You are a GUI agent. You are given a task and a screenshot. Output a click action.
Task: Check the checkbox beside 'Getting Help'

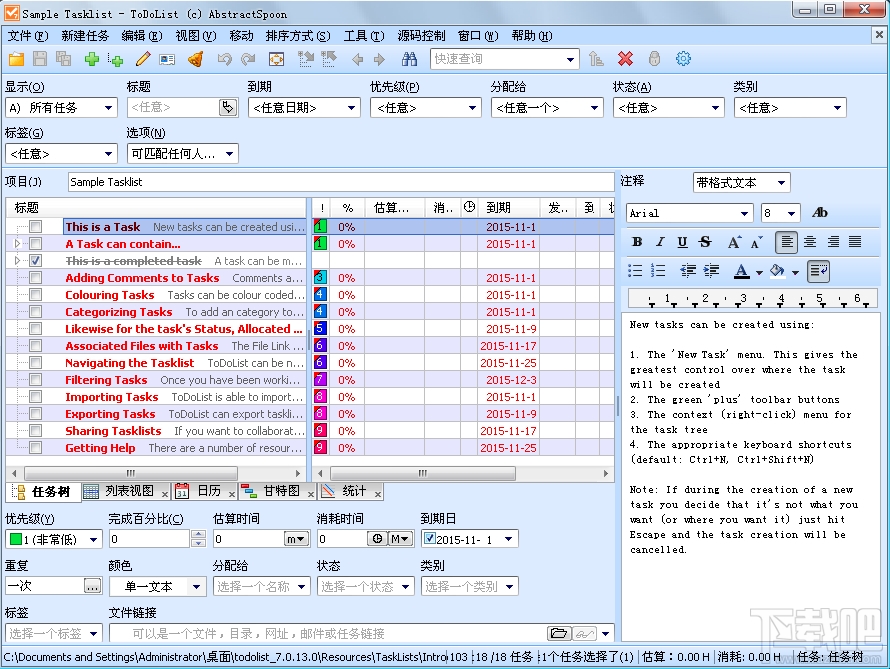(x=38, y=447)
